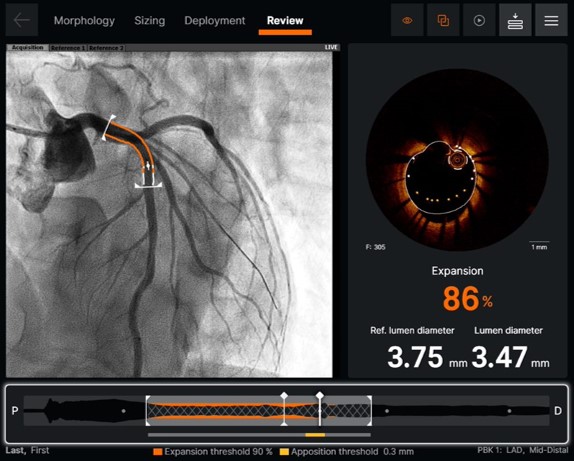Click the Apposition threshold 0.3 mm label
Screen dimensions: 574x461
click(353, 452)
